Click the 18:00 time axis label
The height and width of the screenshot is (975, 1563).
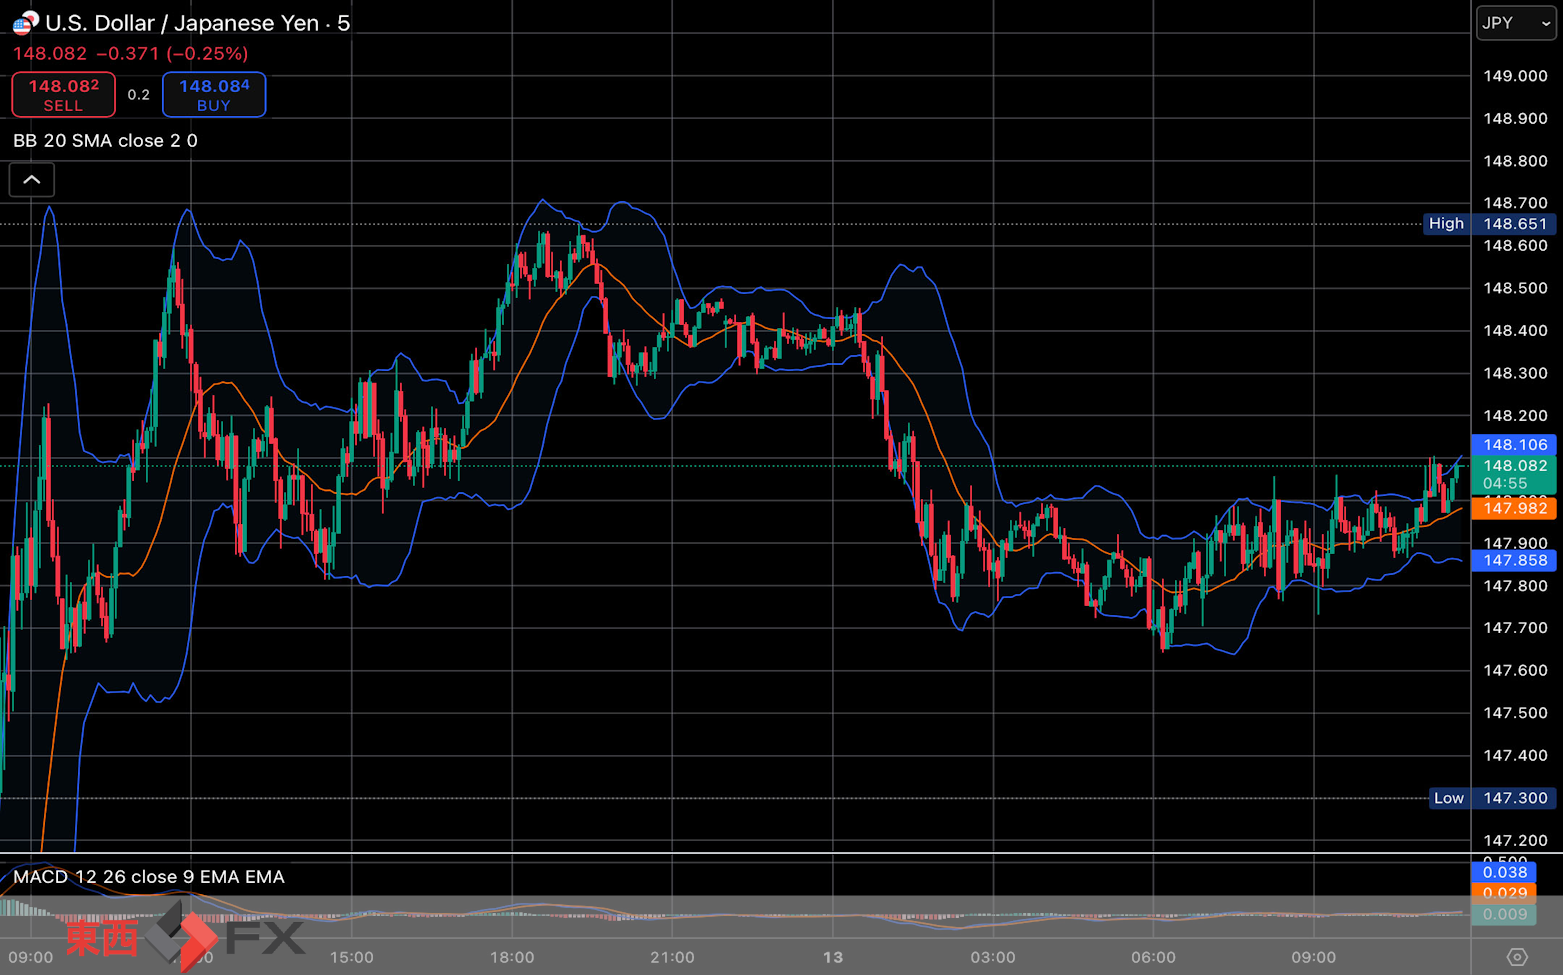[512, 957]
